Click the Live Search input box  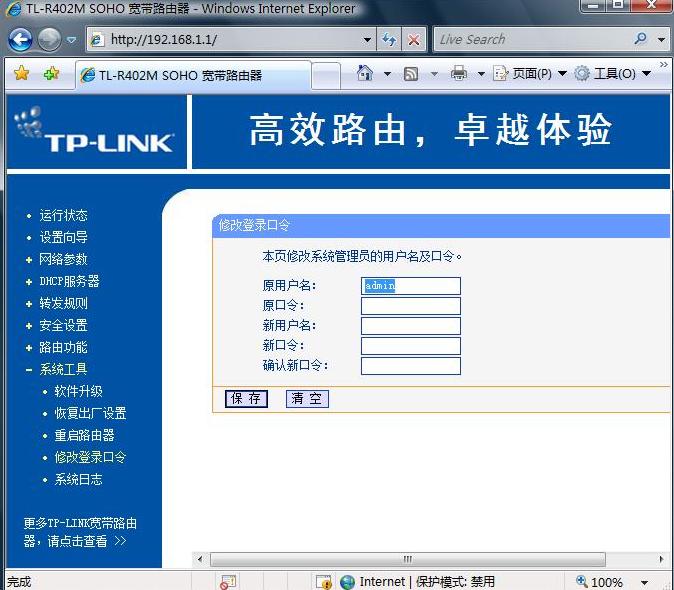point(531,40)
